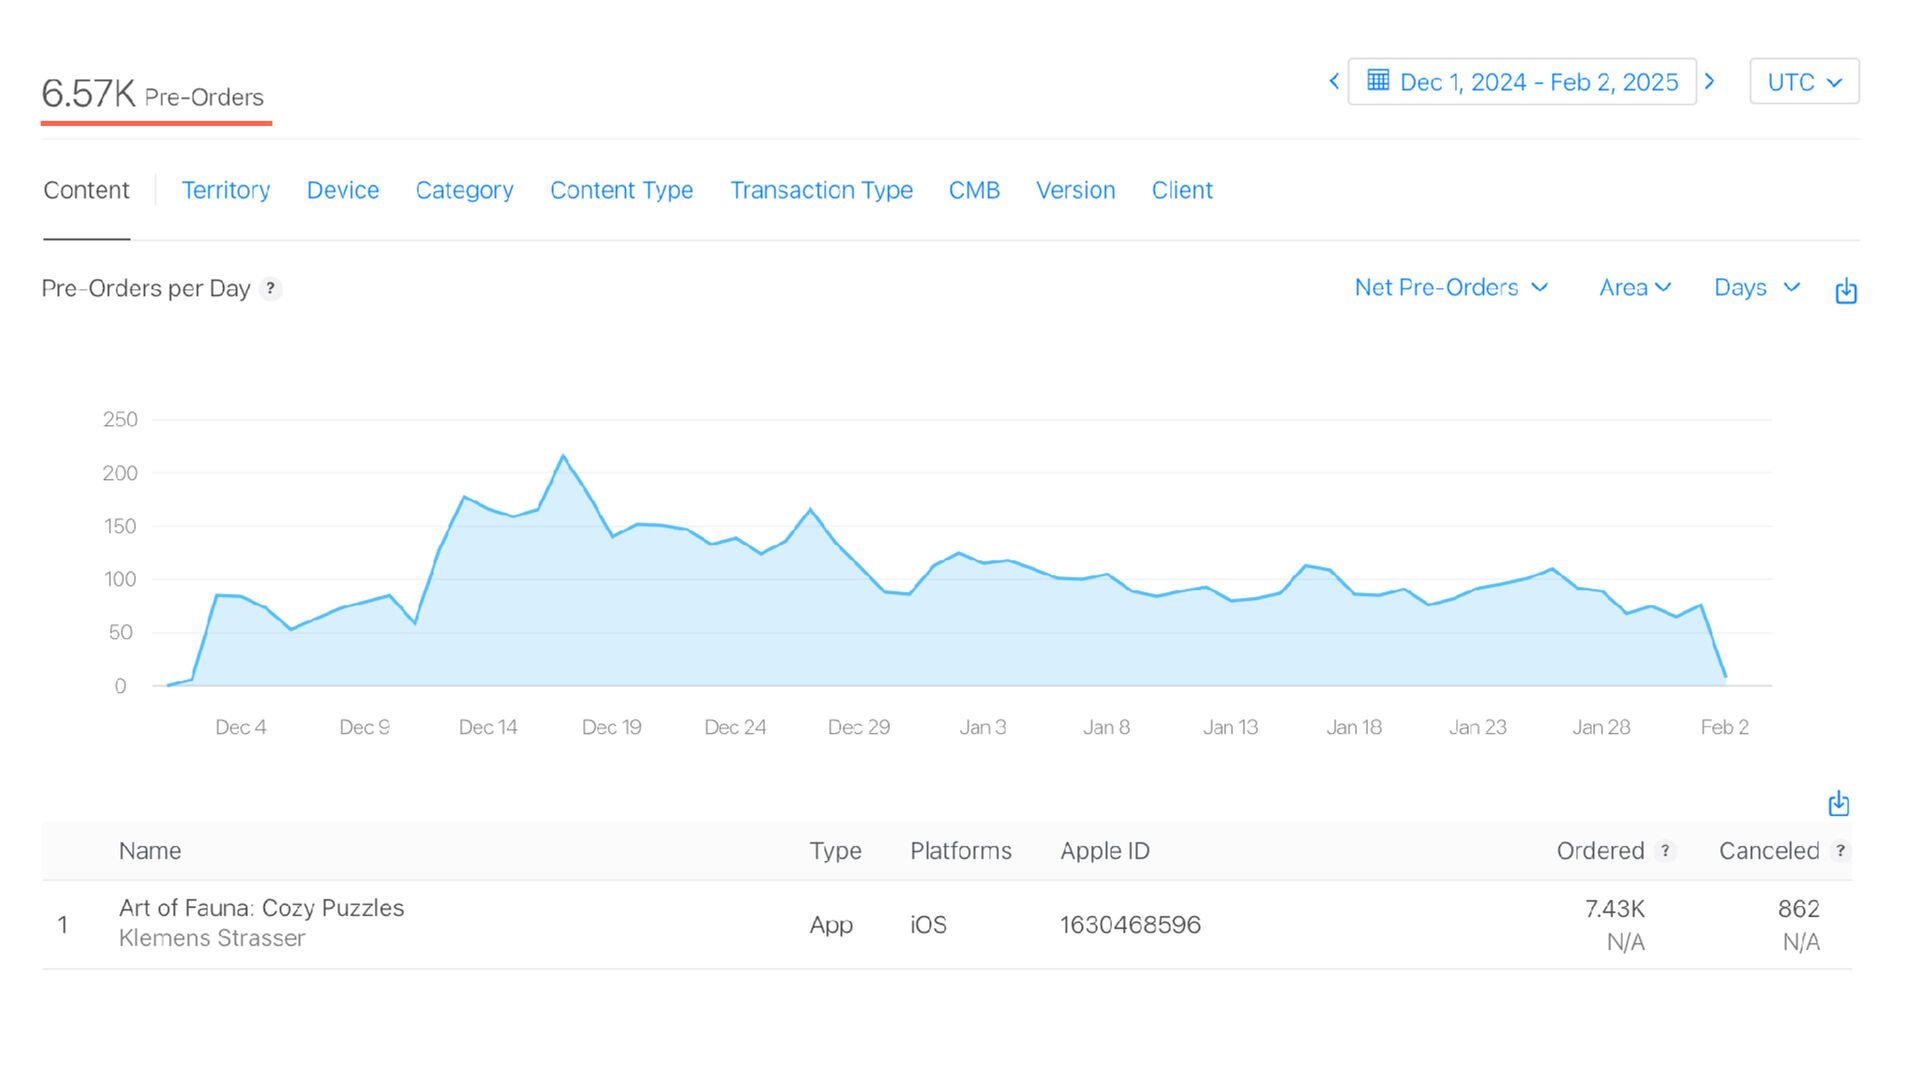Click help icon beside Pre-Orders per Day
Image resolution: width=1920 pixels, height=1080 pixels.
pyautogui.click(x=270, y=289)
